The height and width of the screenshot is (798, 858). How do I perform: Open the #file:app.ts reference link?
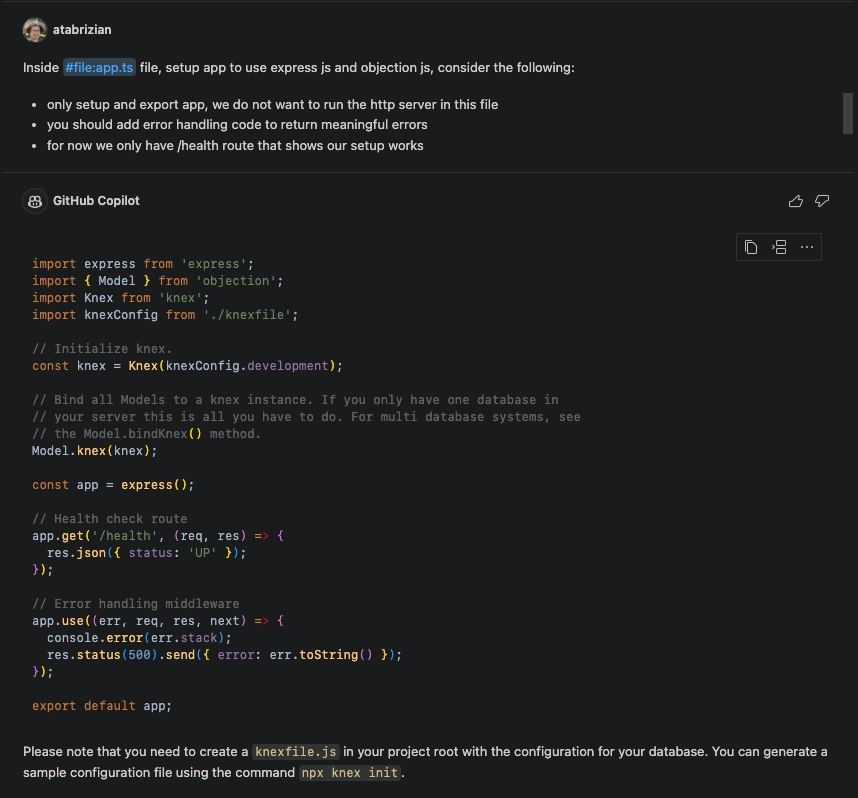[99, 68]
